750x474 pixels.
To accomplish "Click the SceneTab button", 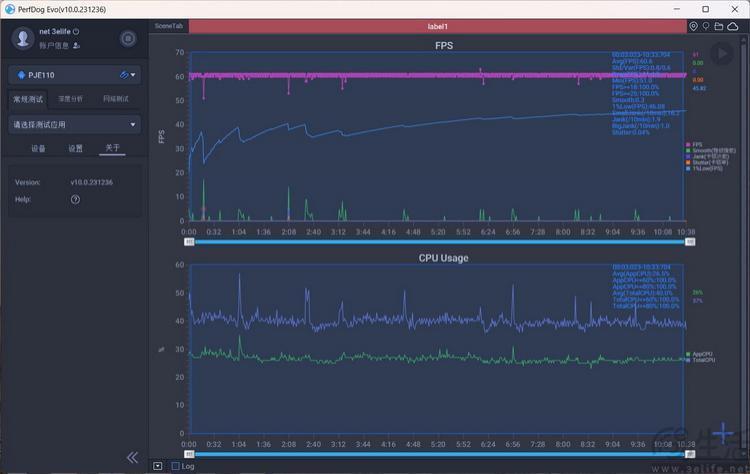I will (x=168, y=26).
